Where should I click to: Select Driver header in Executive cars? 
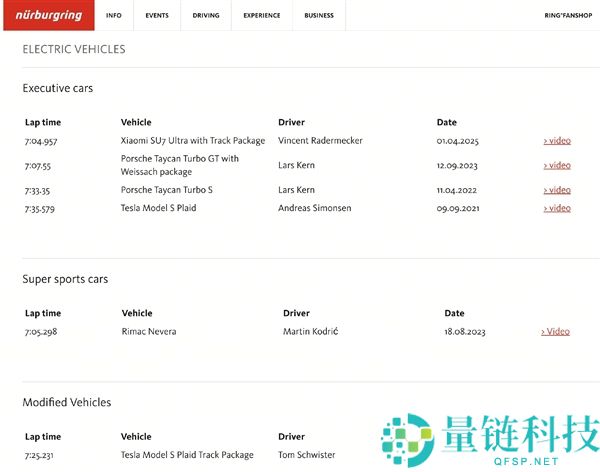point(292,122)
